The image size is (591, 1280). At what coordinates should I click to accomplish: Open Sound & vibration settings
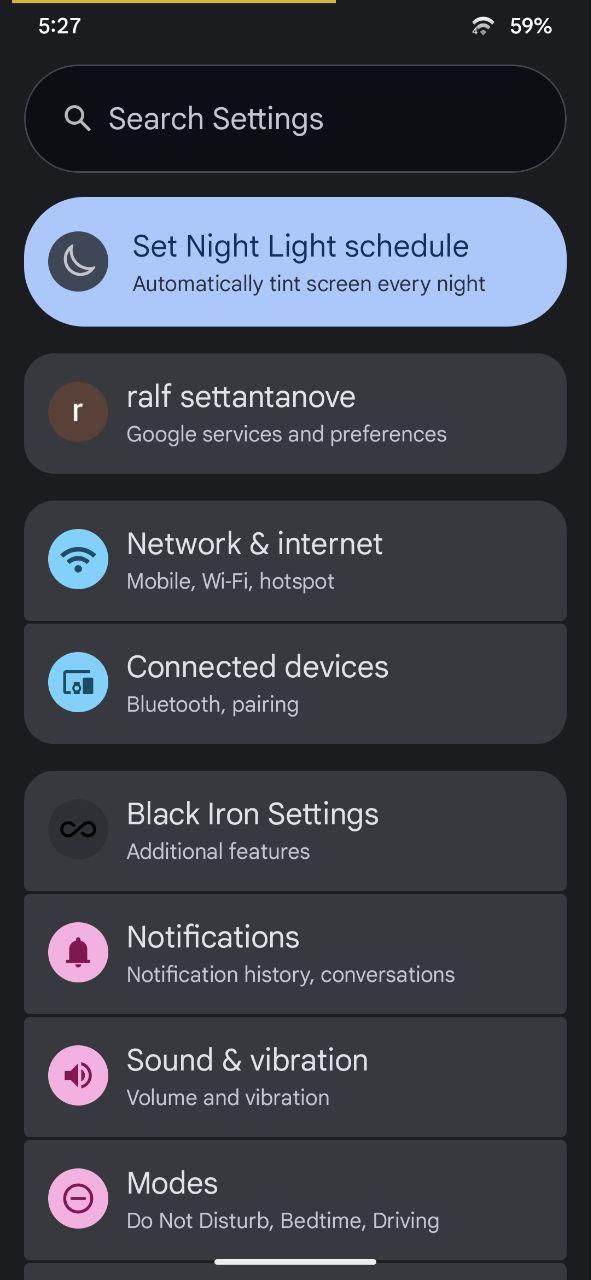[x=295, y=1077]
